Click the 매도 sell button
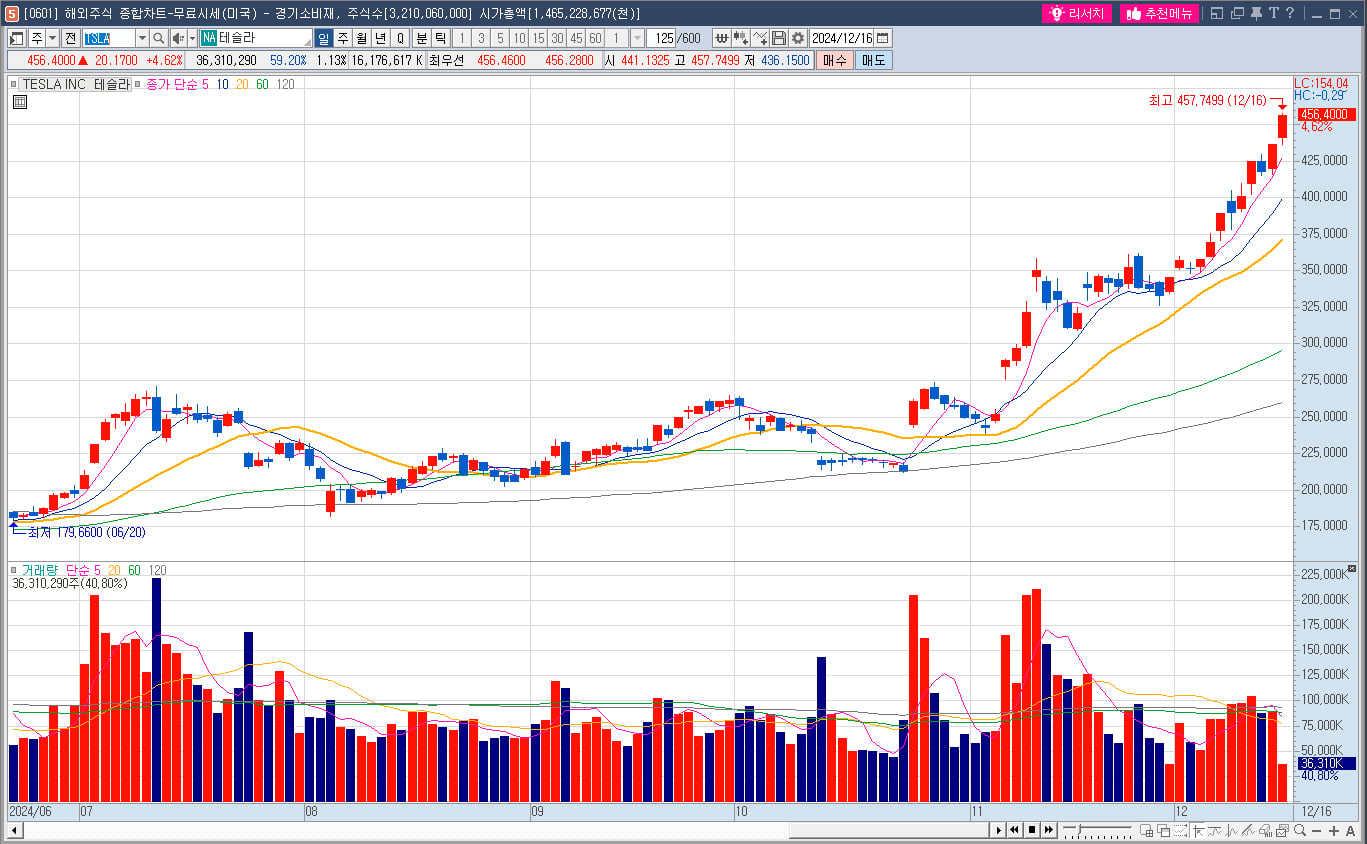Viewport: 1367px width, 844px height. point(873,60)
